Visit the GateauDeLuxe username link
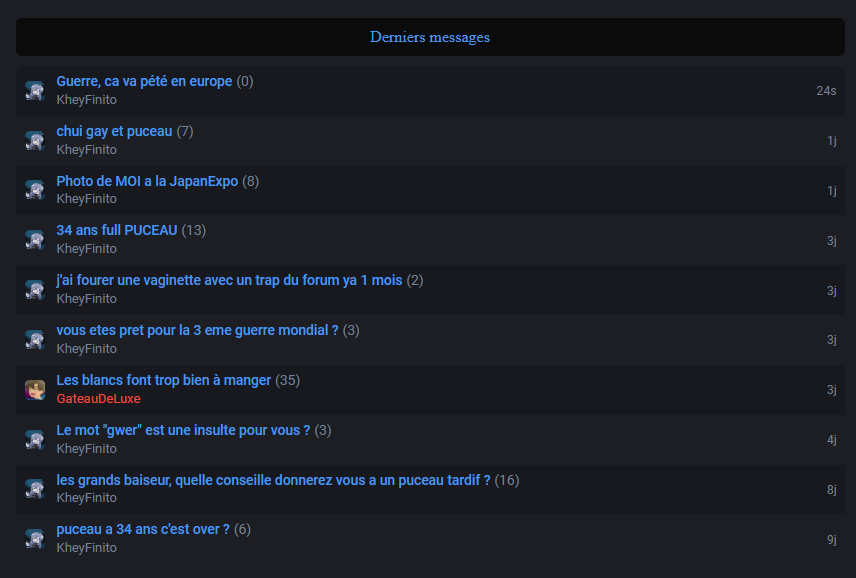The width and height of the screenshot is (856, 578). (x=98, y=399)
